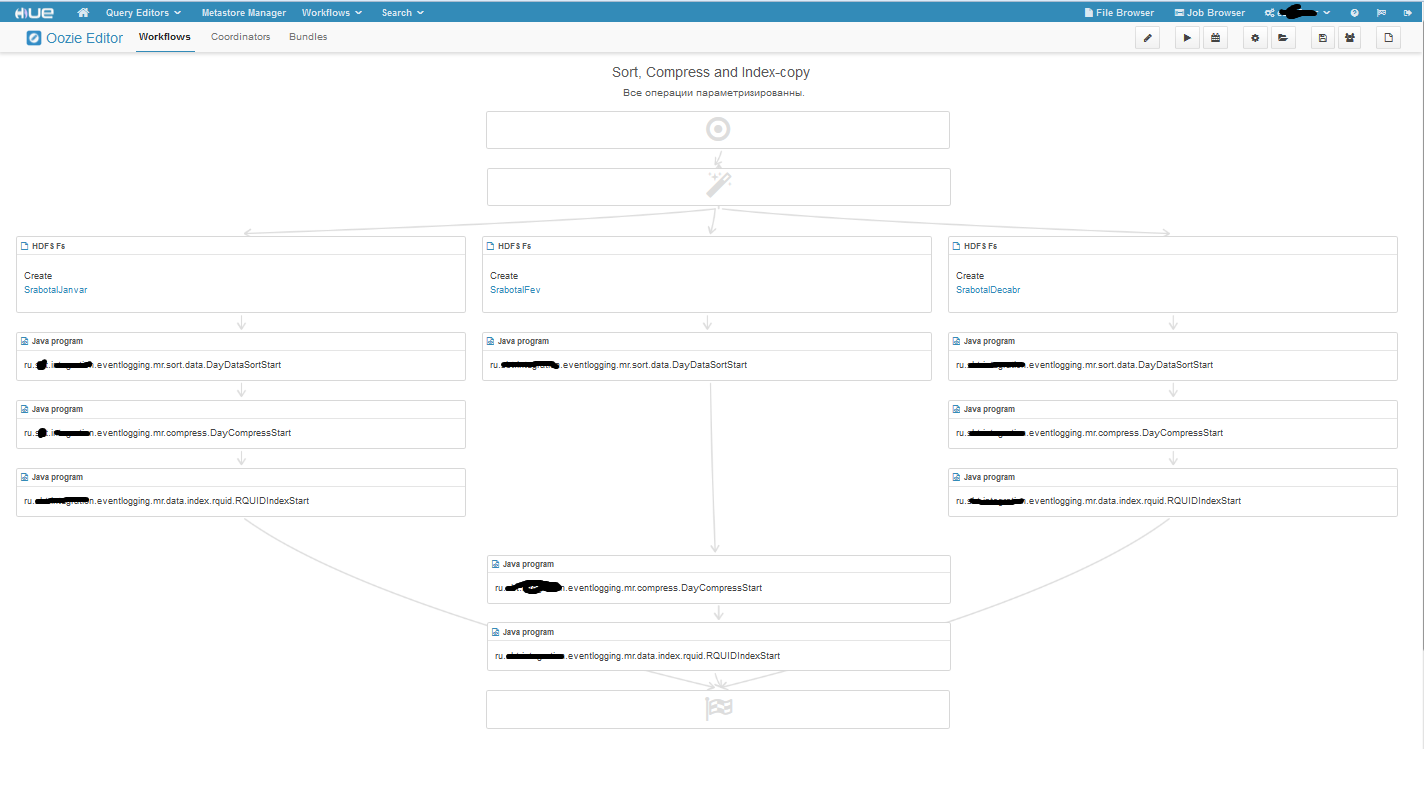
Task: Schedule the workflow with the calendar icon
Action: (x=1215, y=38)
